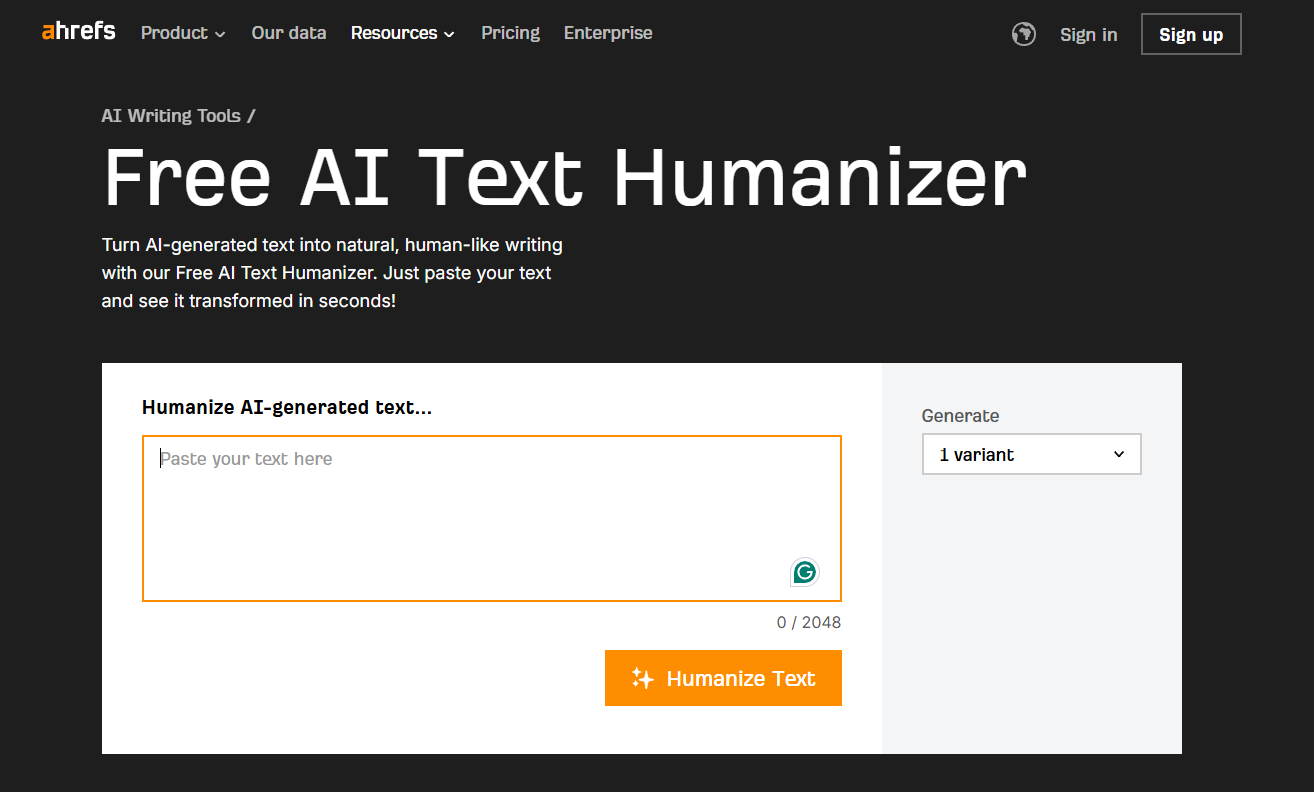Navigate to the Enterprise page
The height and width of the screenshot is (792, 1314).
[608, 33]
